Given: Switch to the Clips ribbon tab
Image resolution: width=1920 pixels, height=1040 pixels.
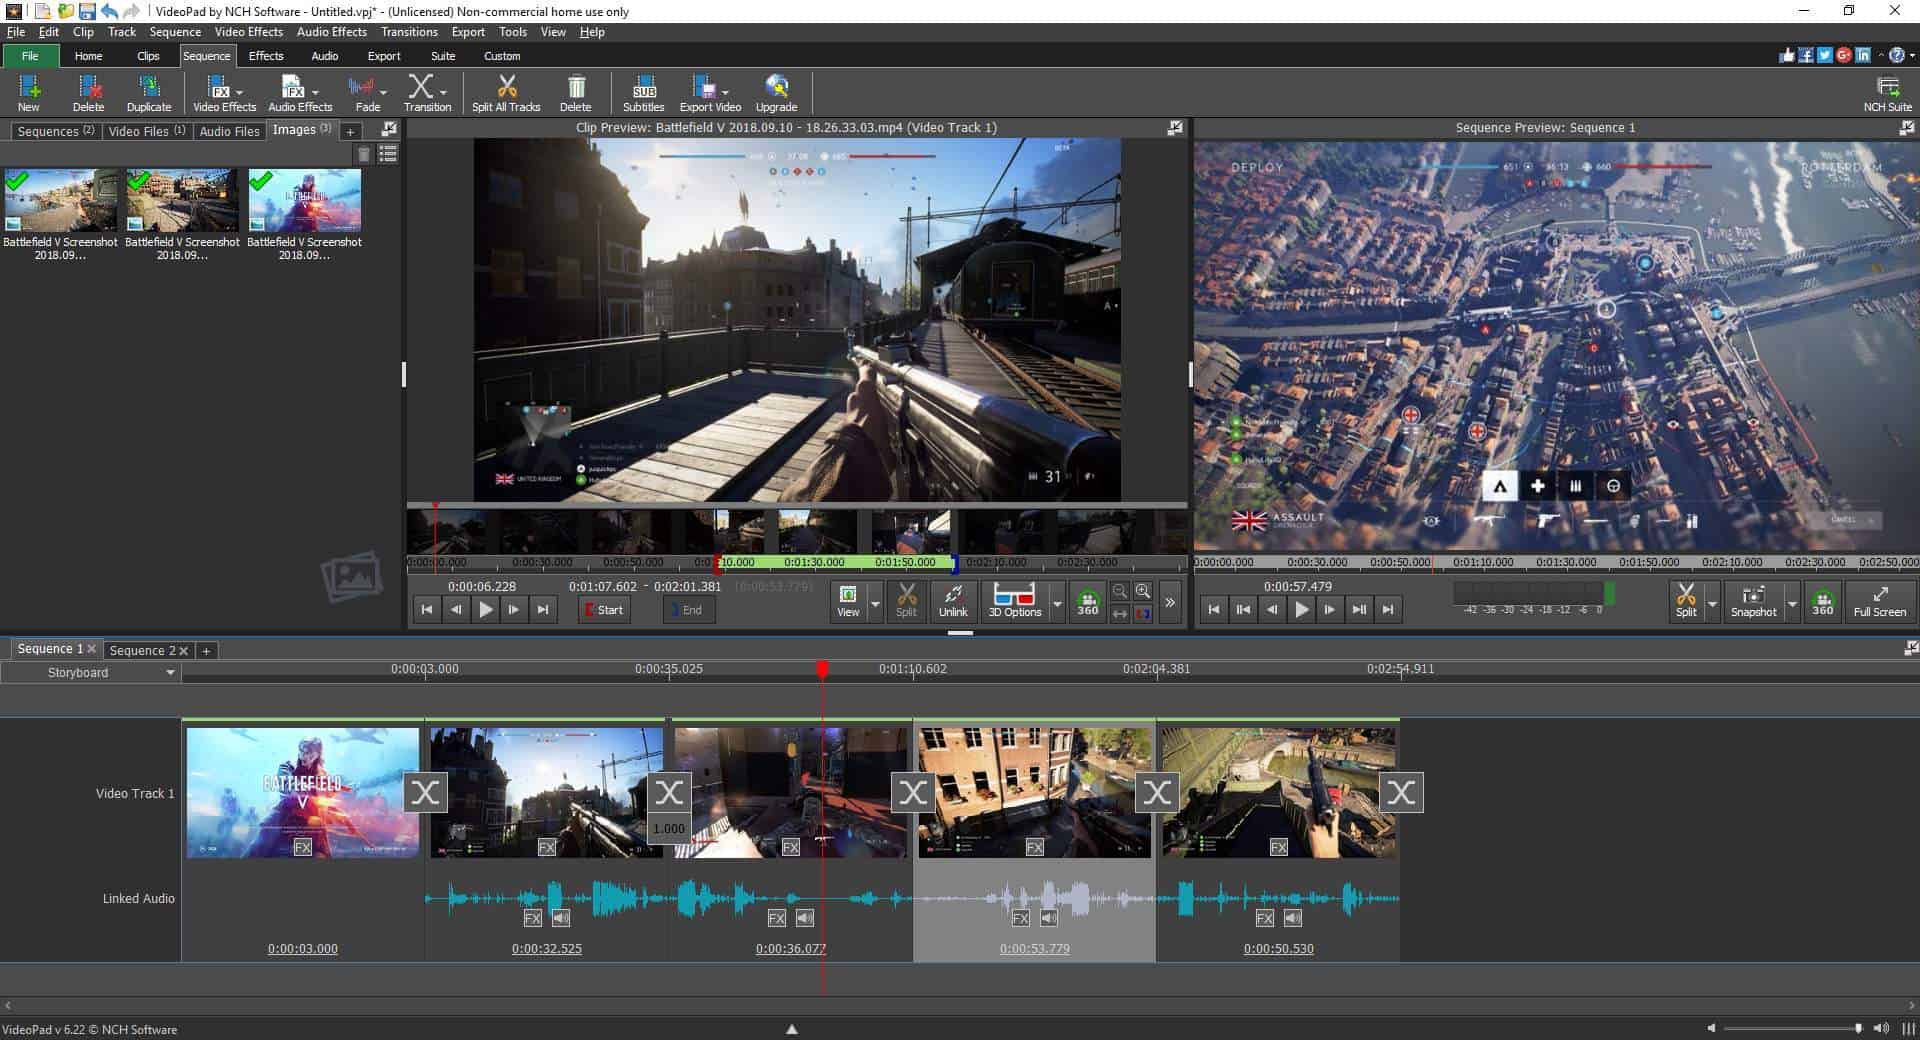Looking at the screenshot, I should point(148,56).
